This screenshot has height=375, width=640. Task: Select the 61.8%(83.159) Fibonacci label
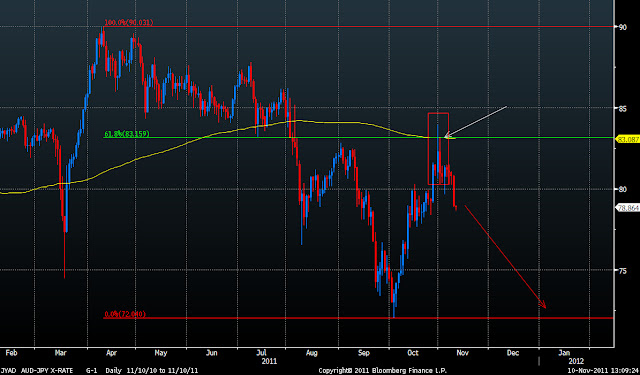pyautogui.click(x=127, y=133)
